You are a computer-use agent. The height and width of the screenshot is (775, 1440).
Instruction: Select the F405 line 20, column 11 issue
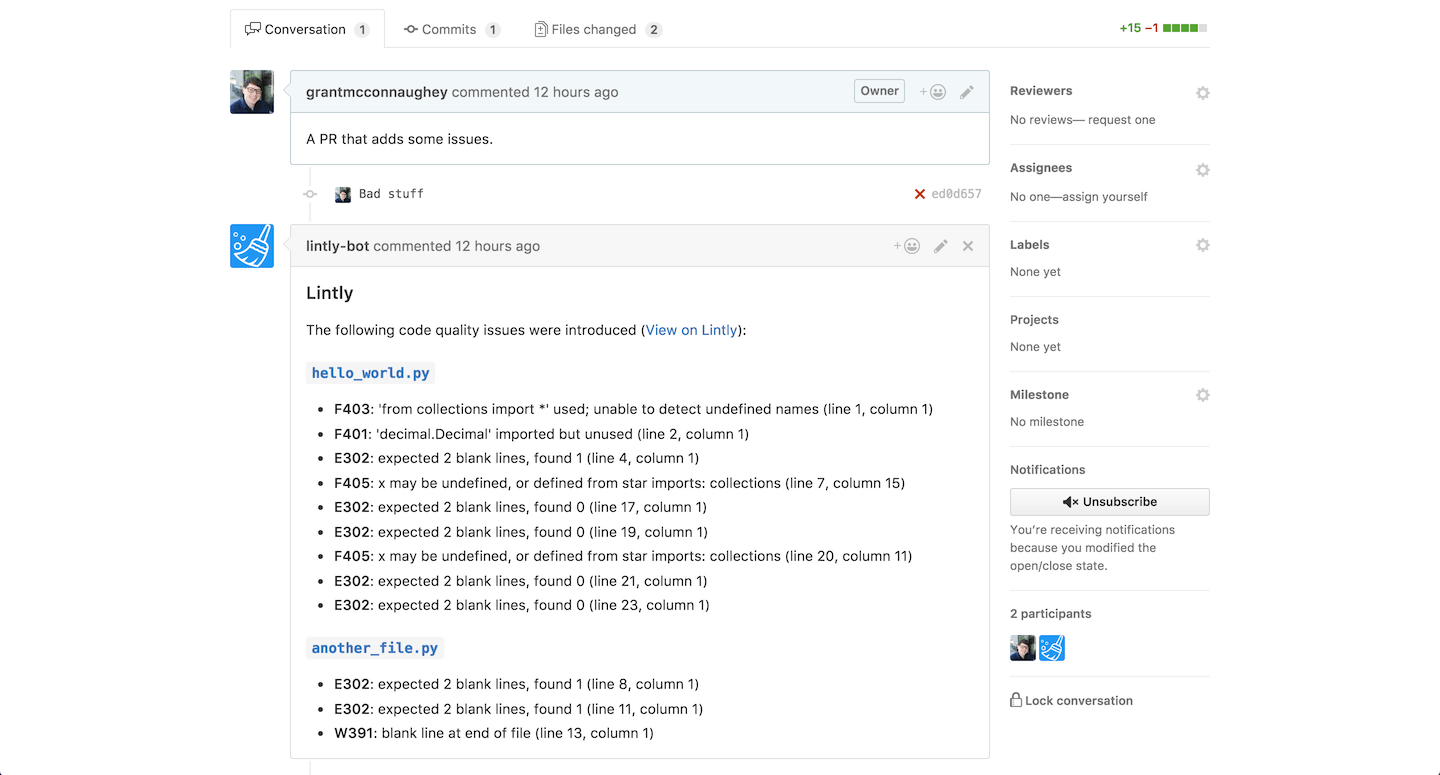[623, 556]
